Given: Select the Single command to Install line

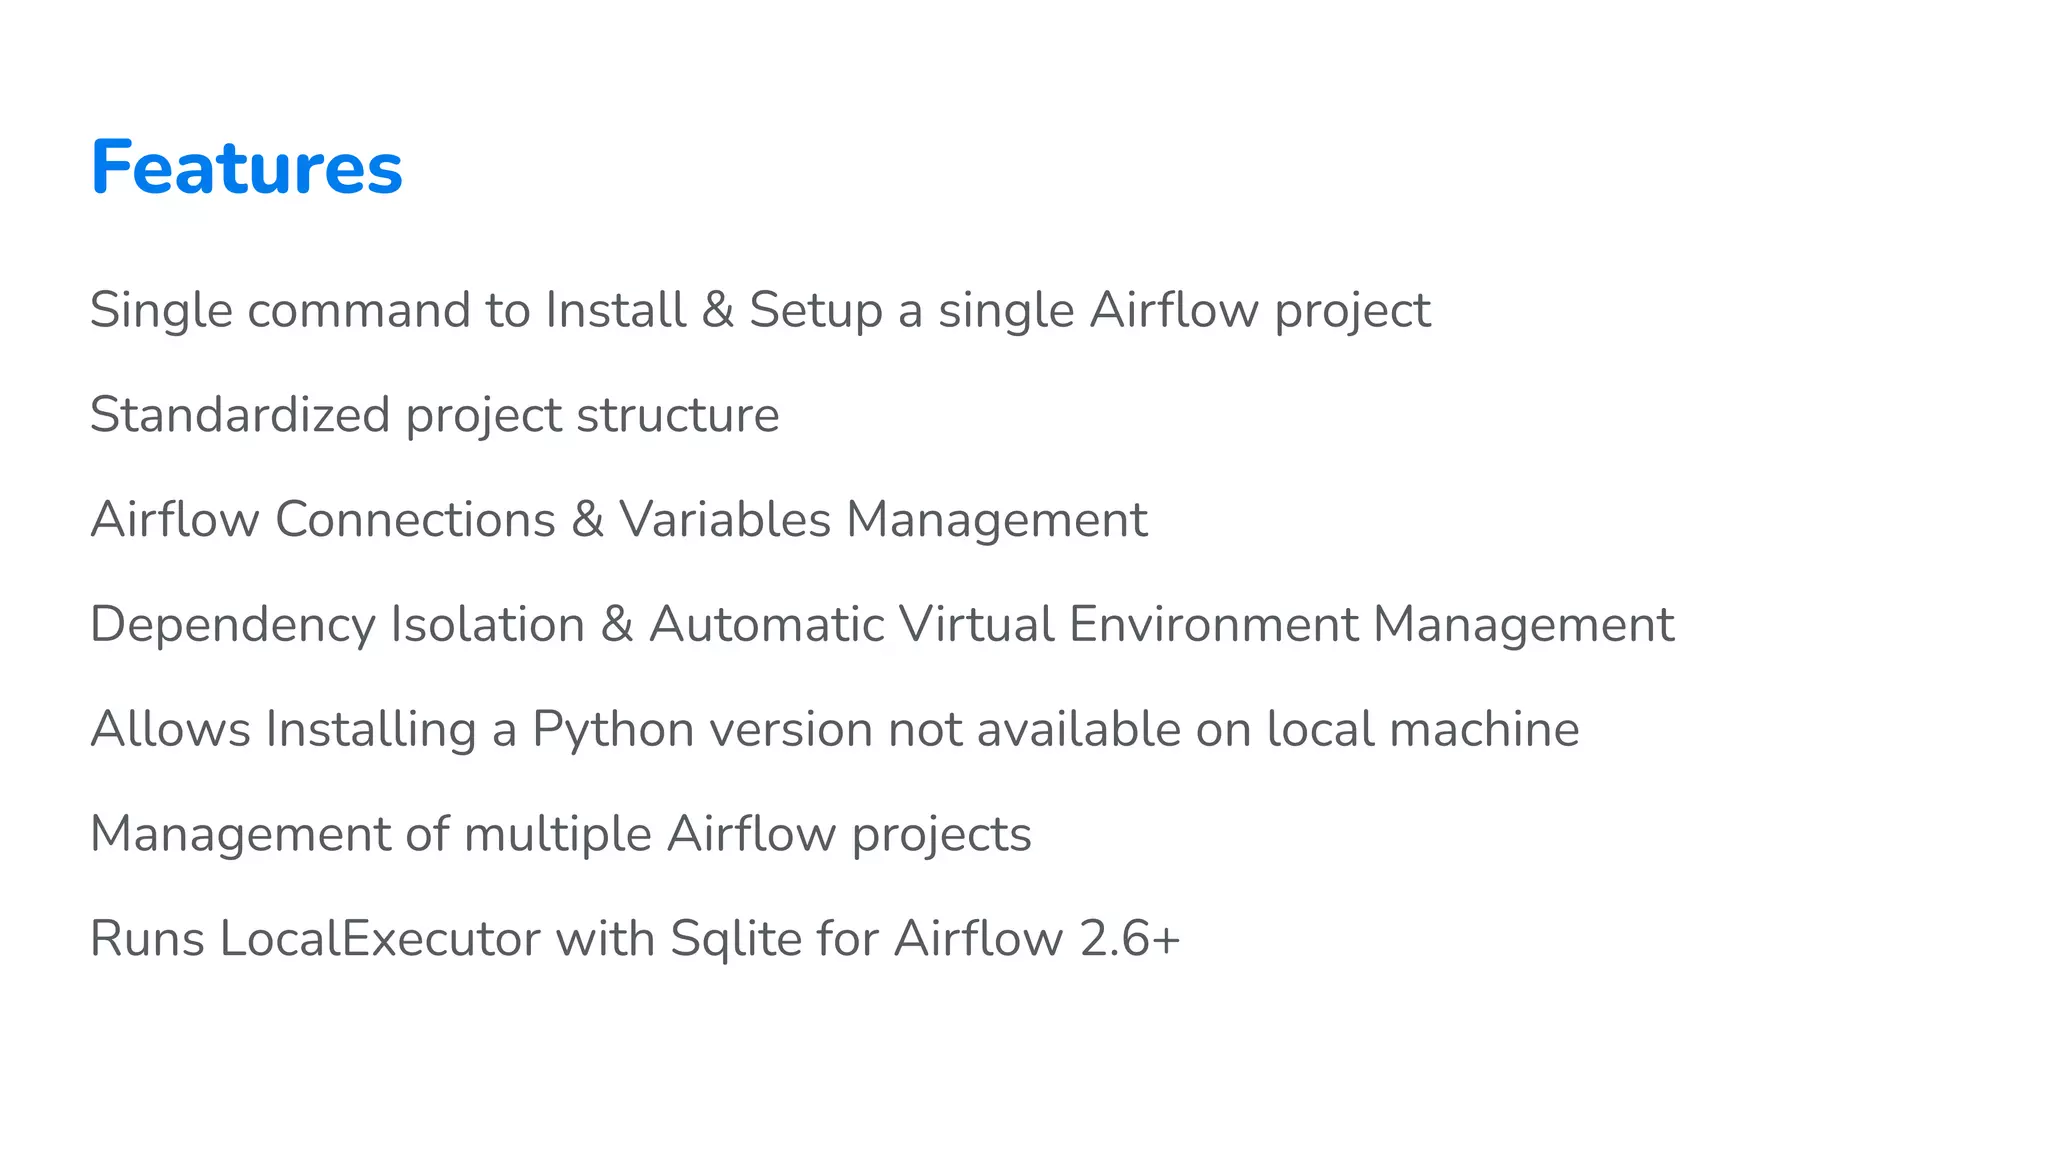Looking at the screenshot, I should [x=760, y=312].
